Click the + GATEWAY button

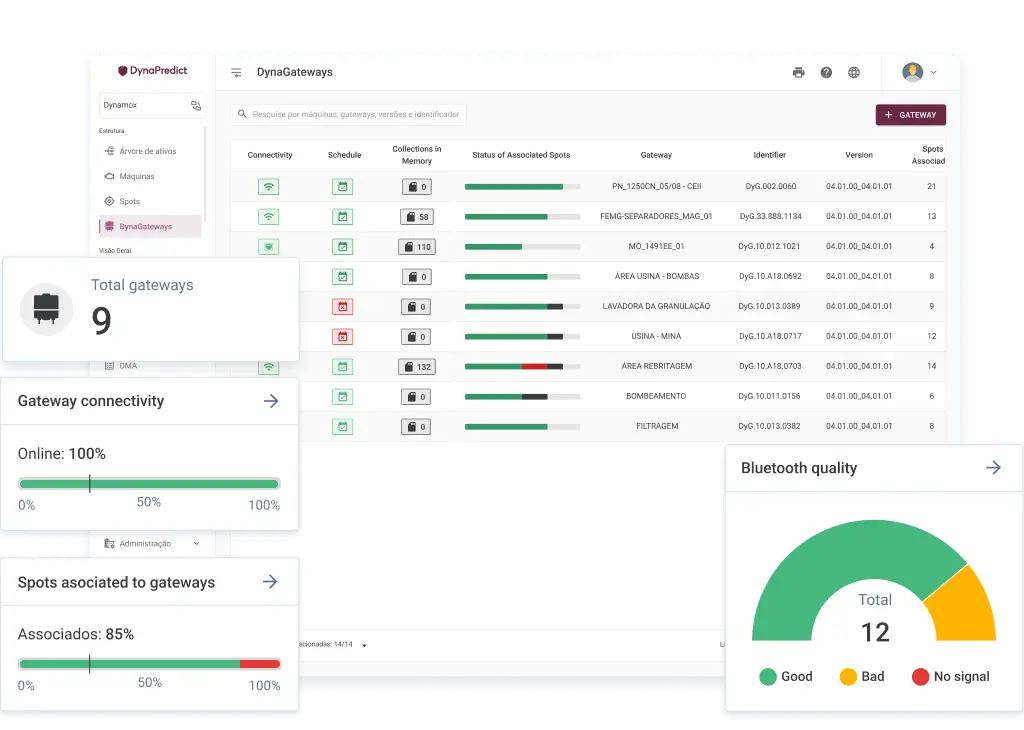pyautogui.click(x=910, y=115)
